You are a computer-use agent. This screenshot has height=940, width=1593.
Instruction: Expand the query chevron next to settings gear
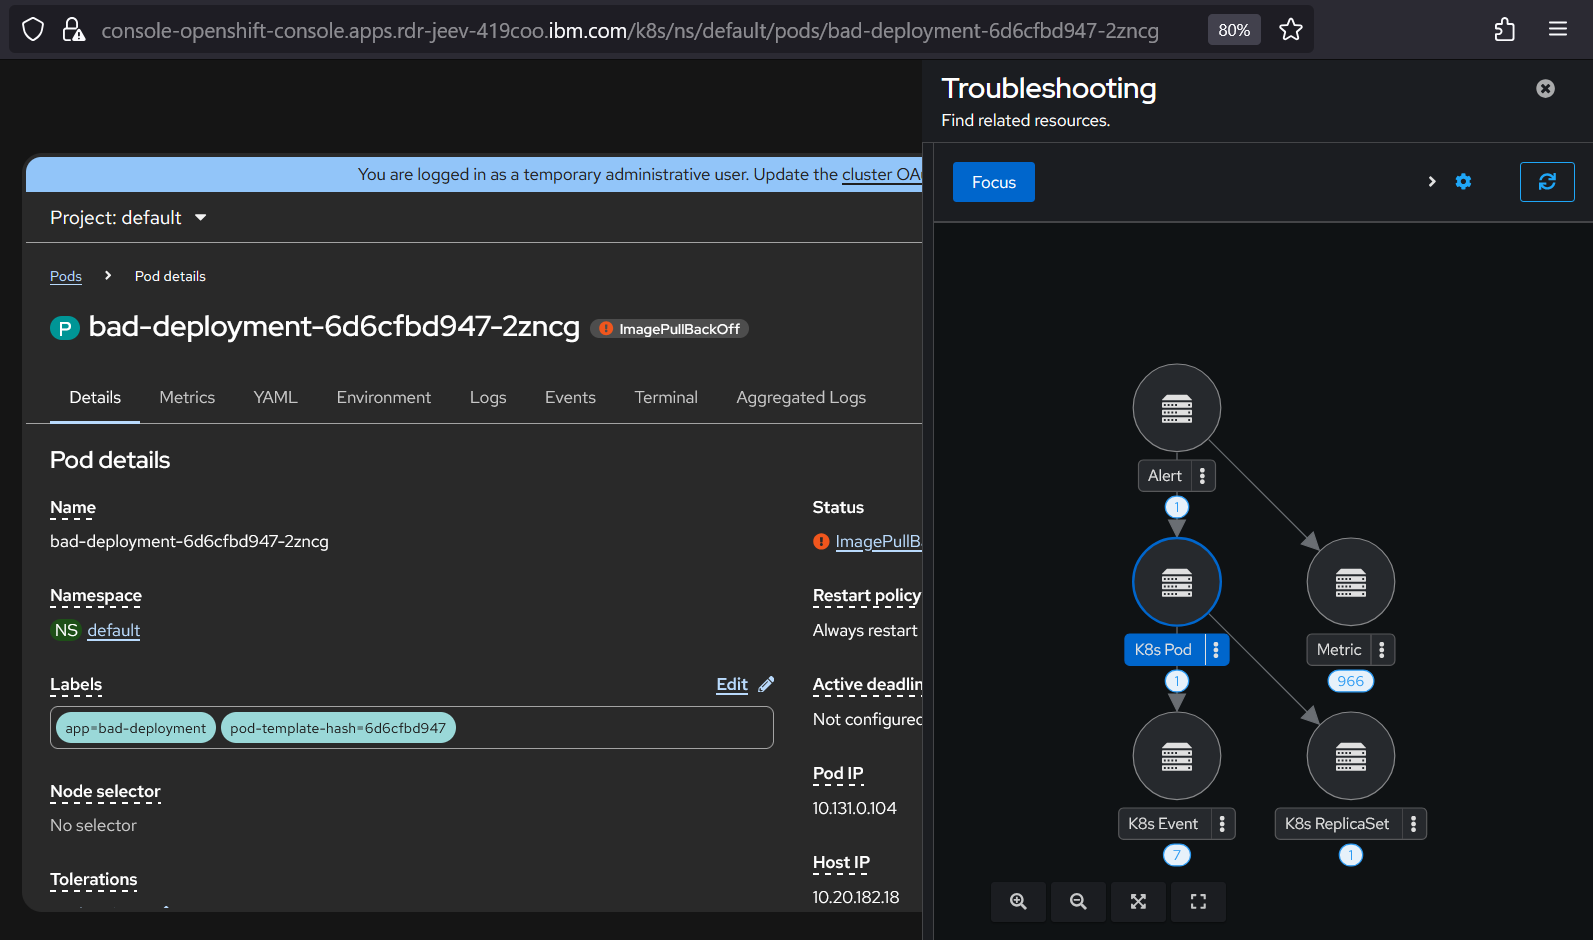point(1432,181)
